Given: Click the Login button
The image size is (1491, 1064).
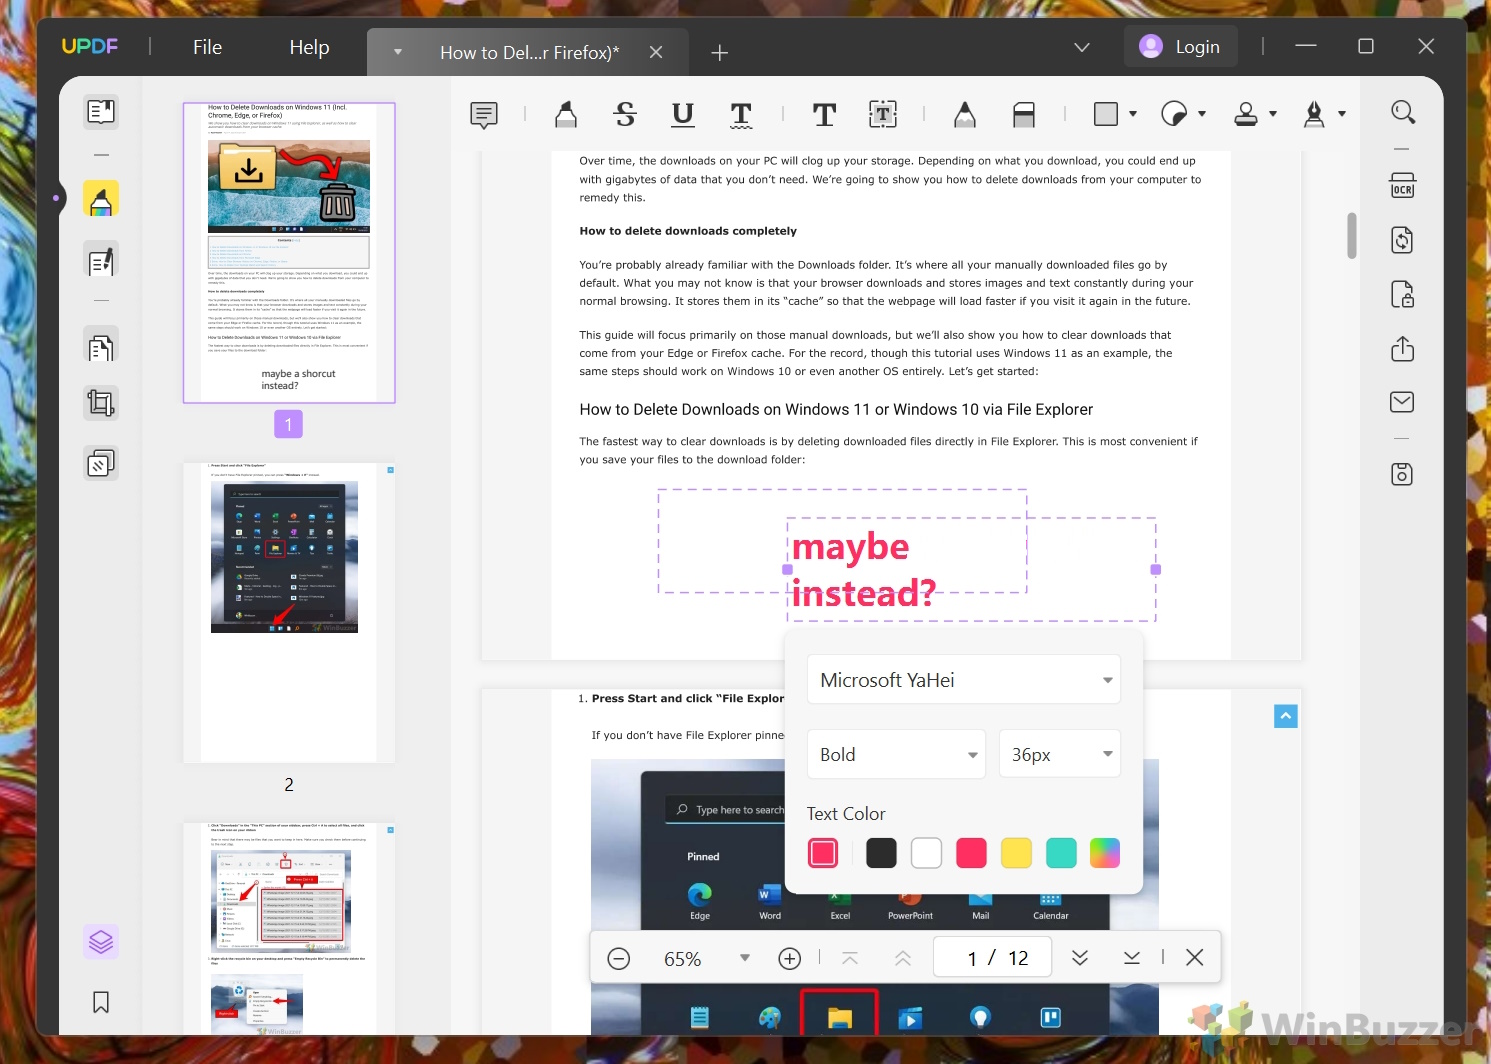Looking at the screenshot, I should [x=1181, y=47].
